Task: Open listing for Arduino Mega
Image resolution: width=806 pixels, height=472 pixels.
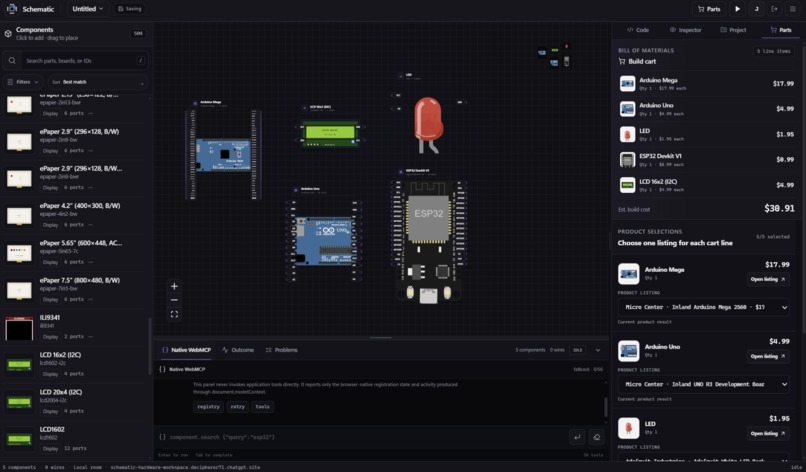Action: pos(768,279)
